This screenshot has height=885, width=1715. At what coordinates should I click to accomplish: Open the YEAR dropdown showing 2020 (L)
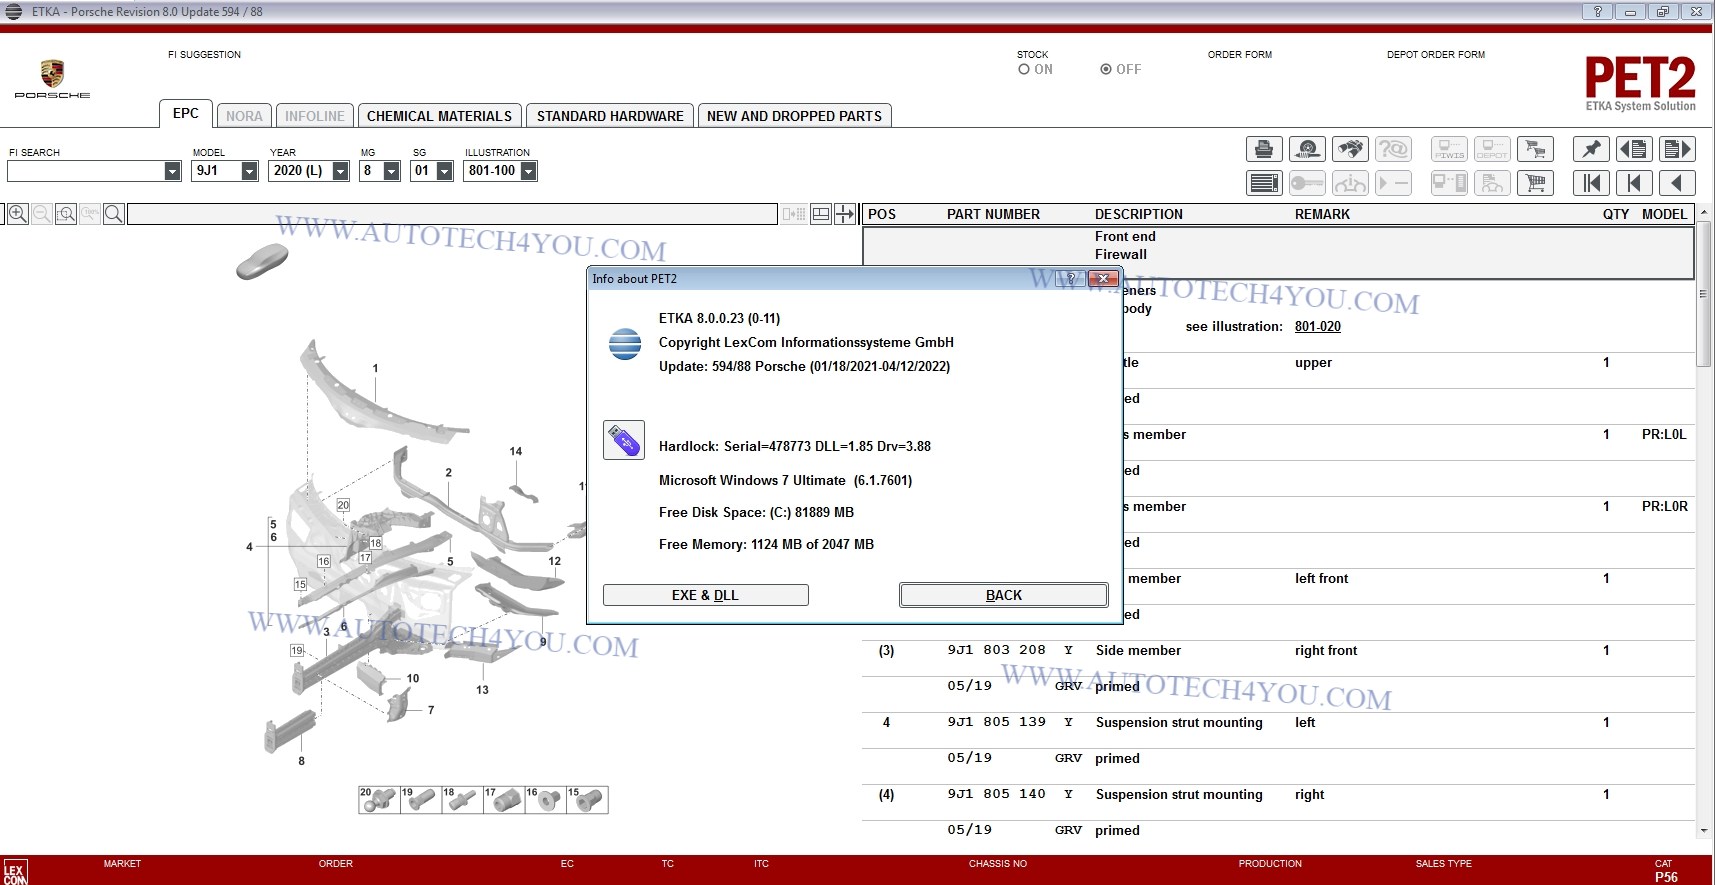(340, 171)
